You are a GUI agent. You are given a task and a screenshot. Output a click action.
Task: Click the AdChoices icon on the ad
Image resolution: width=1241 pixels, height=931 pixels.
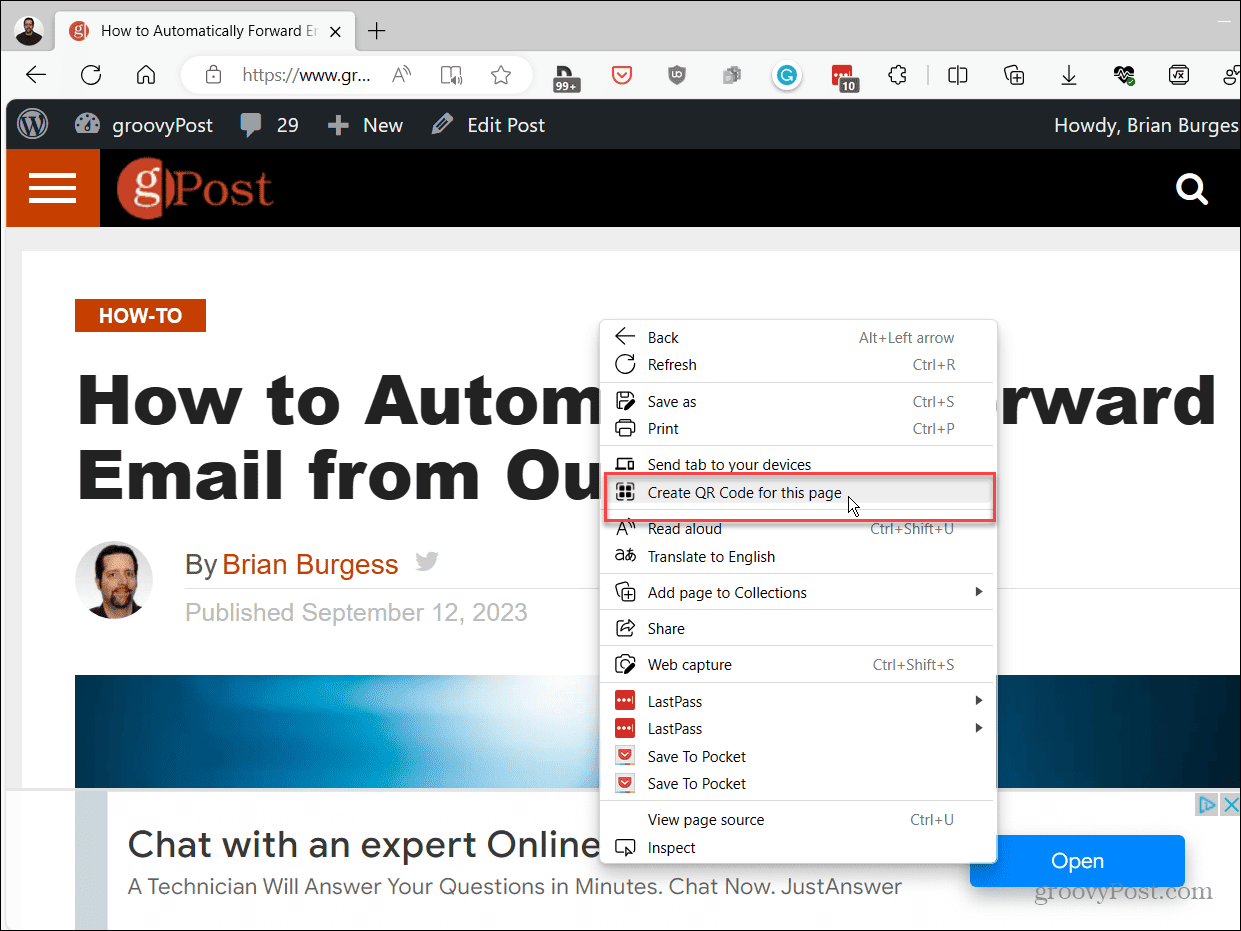[1207, 804]
